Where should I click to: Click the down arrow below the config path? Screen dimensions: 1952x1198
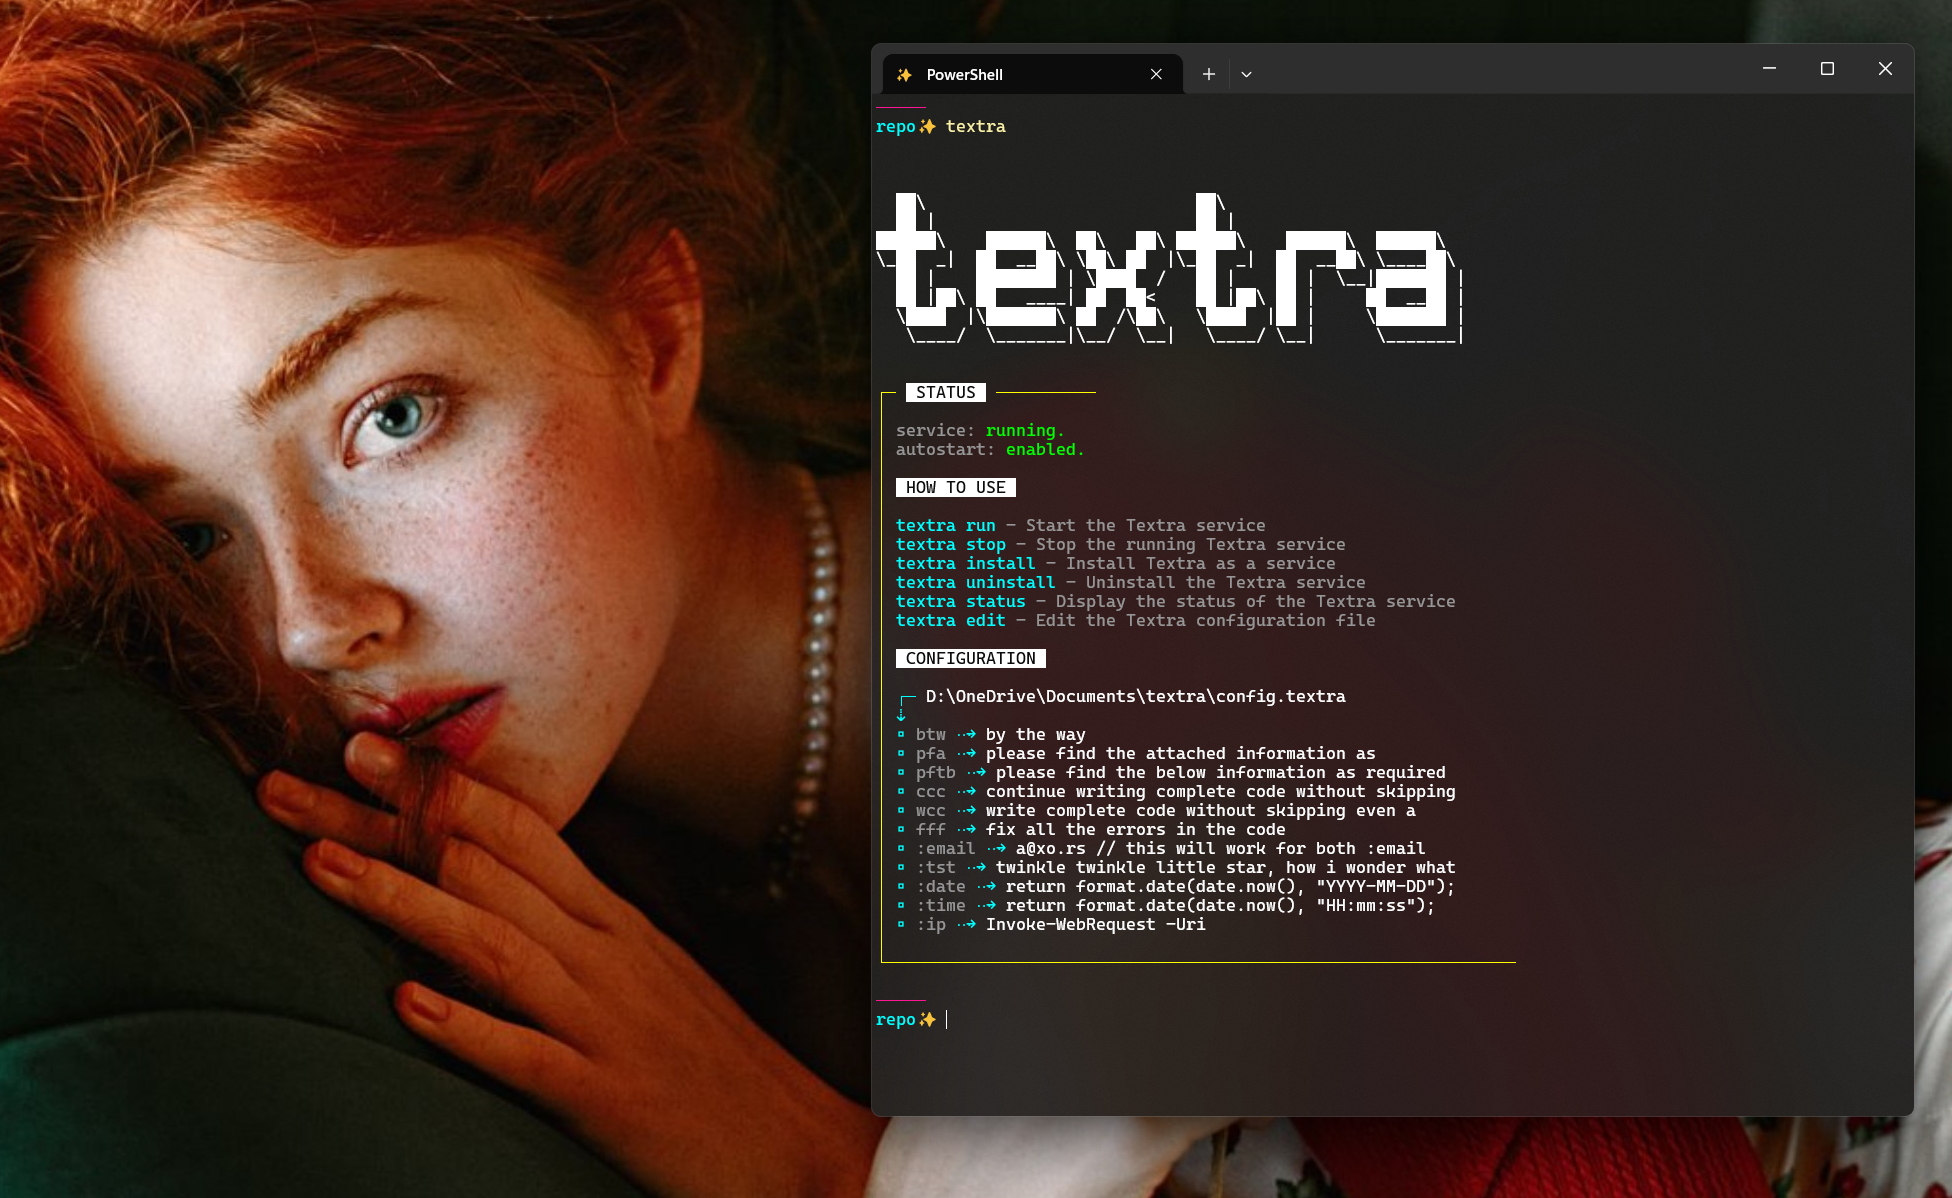point(901,715)
